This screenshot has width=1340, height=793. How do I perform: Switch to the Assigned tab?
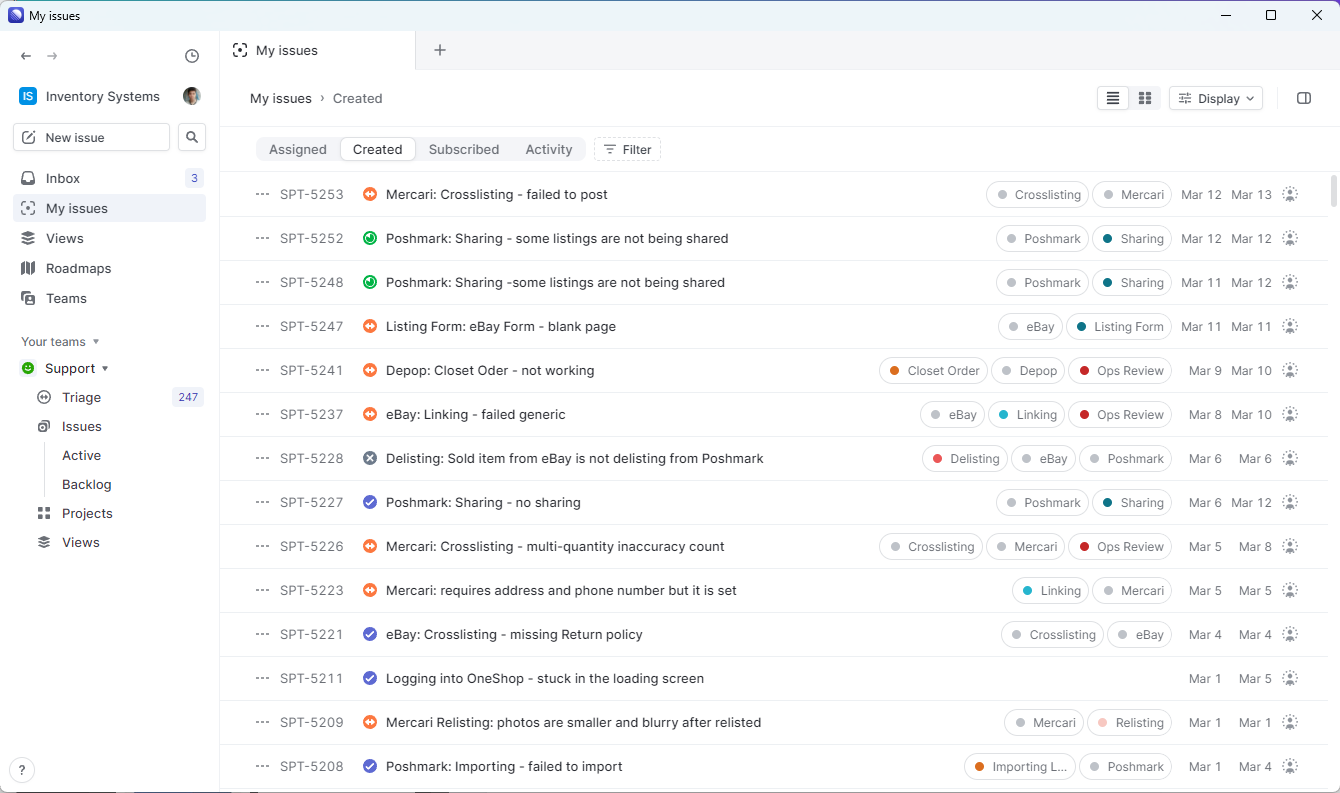(298, 150)
